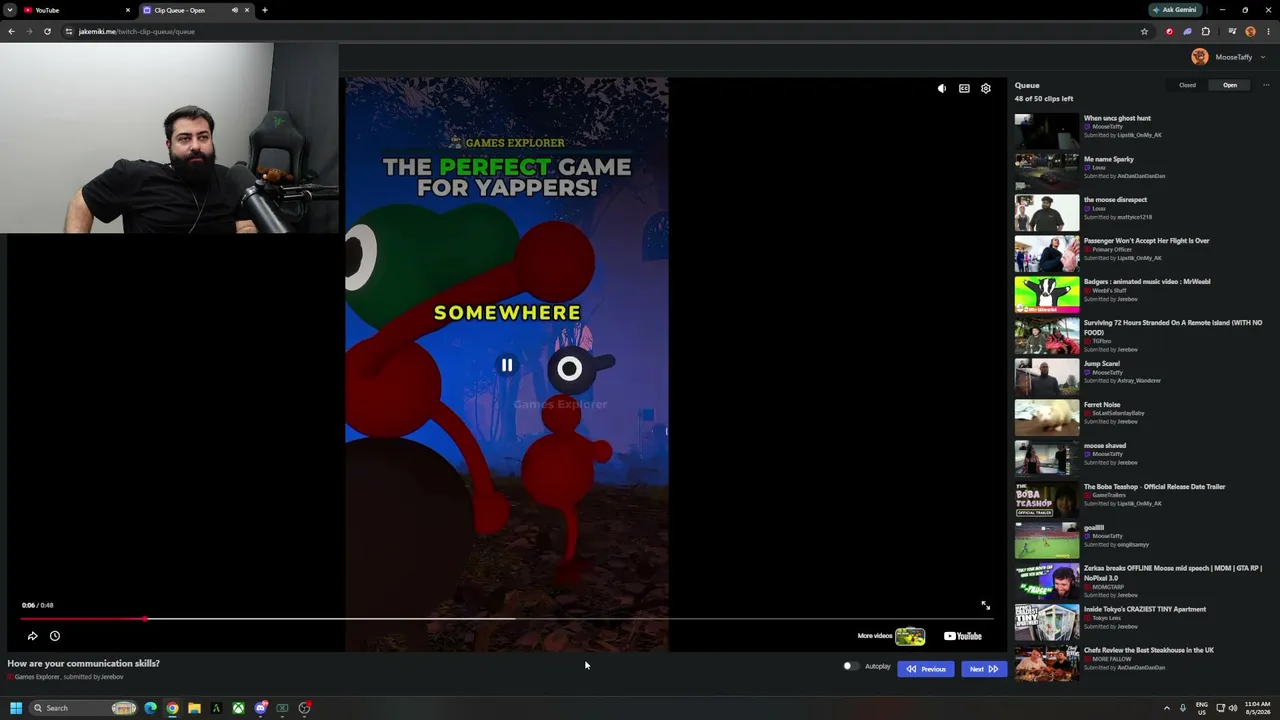Bookmark this page with the star icon

(x=1144, y=31)
